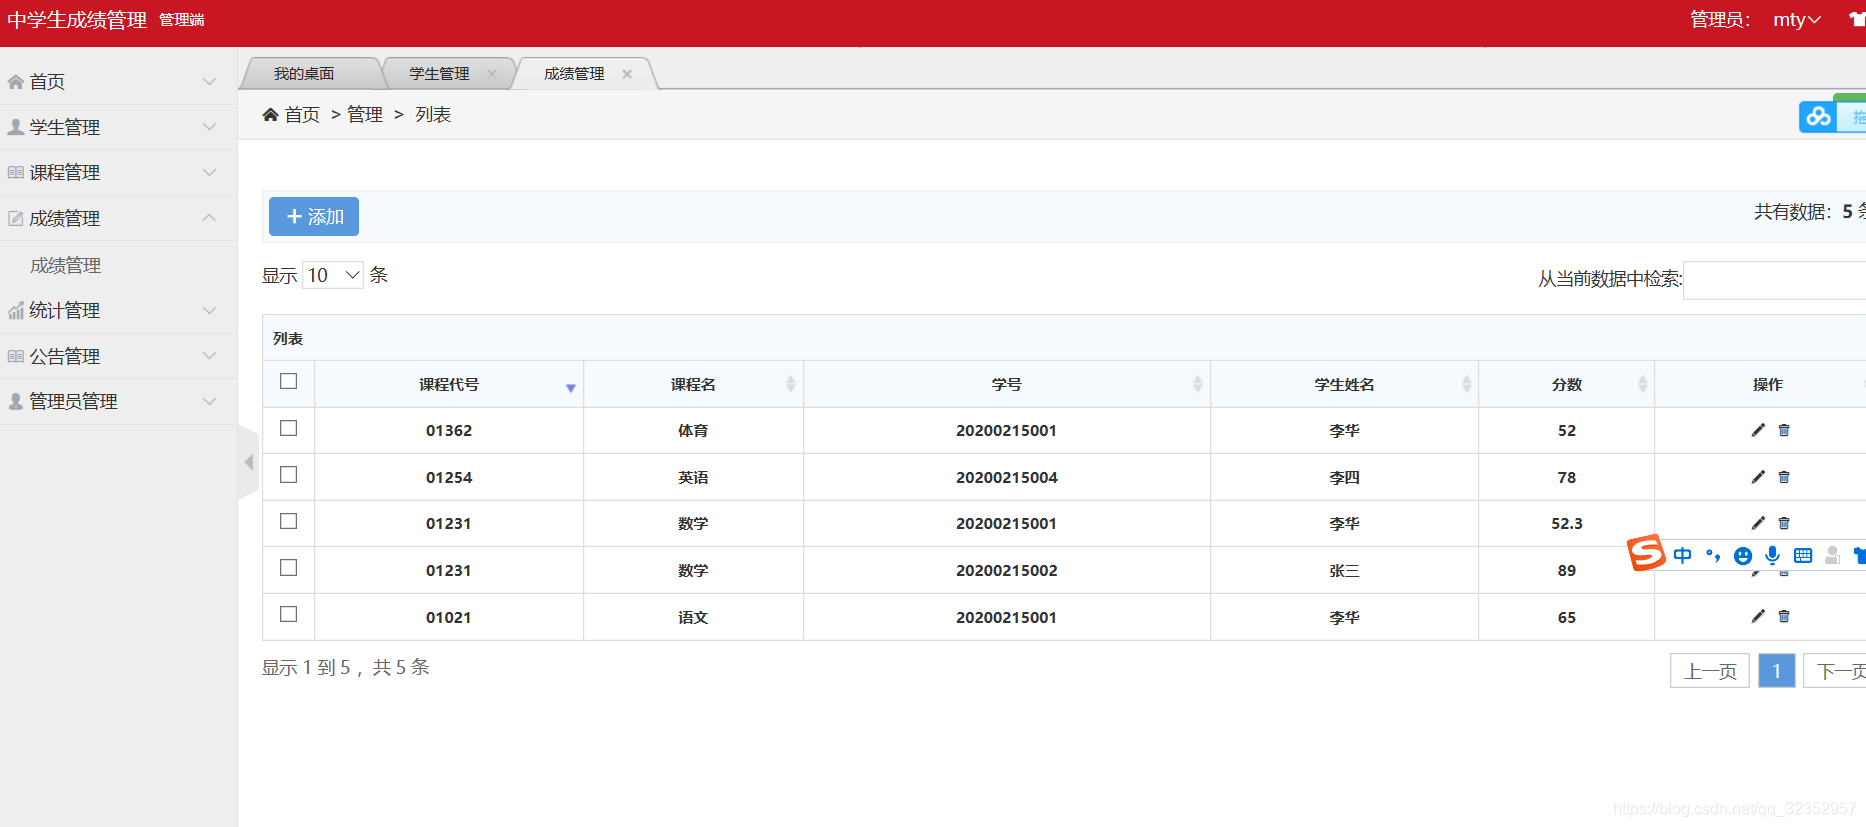Focus the 从当前数据中检索 search field
This screenshot has height=827, width=1866.
(1775, 280)
